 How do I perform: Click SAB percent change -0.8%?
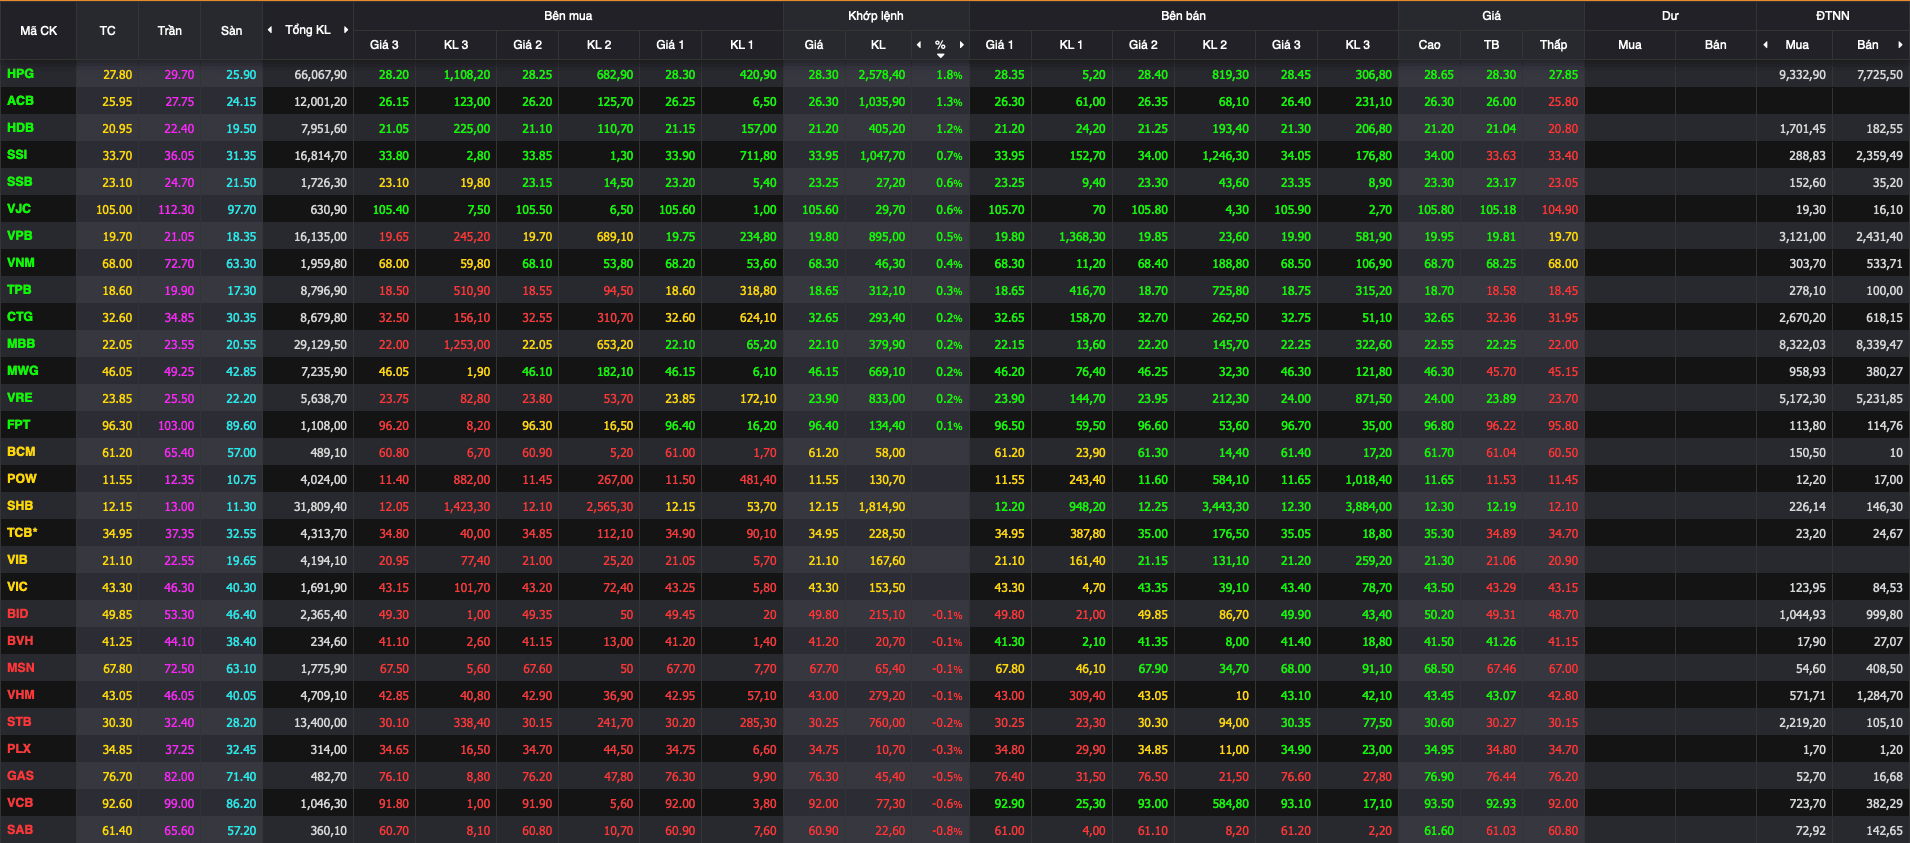[947, 831]
